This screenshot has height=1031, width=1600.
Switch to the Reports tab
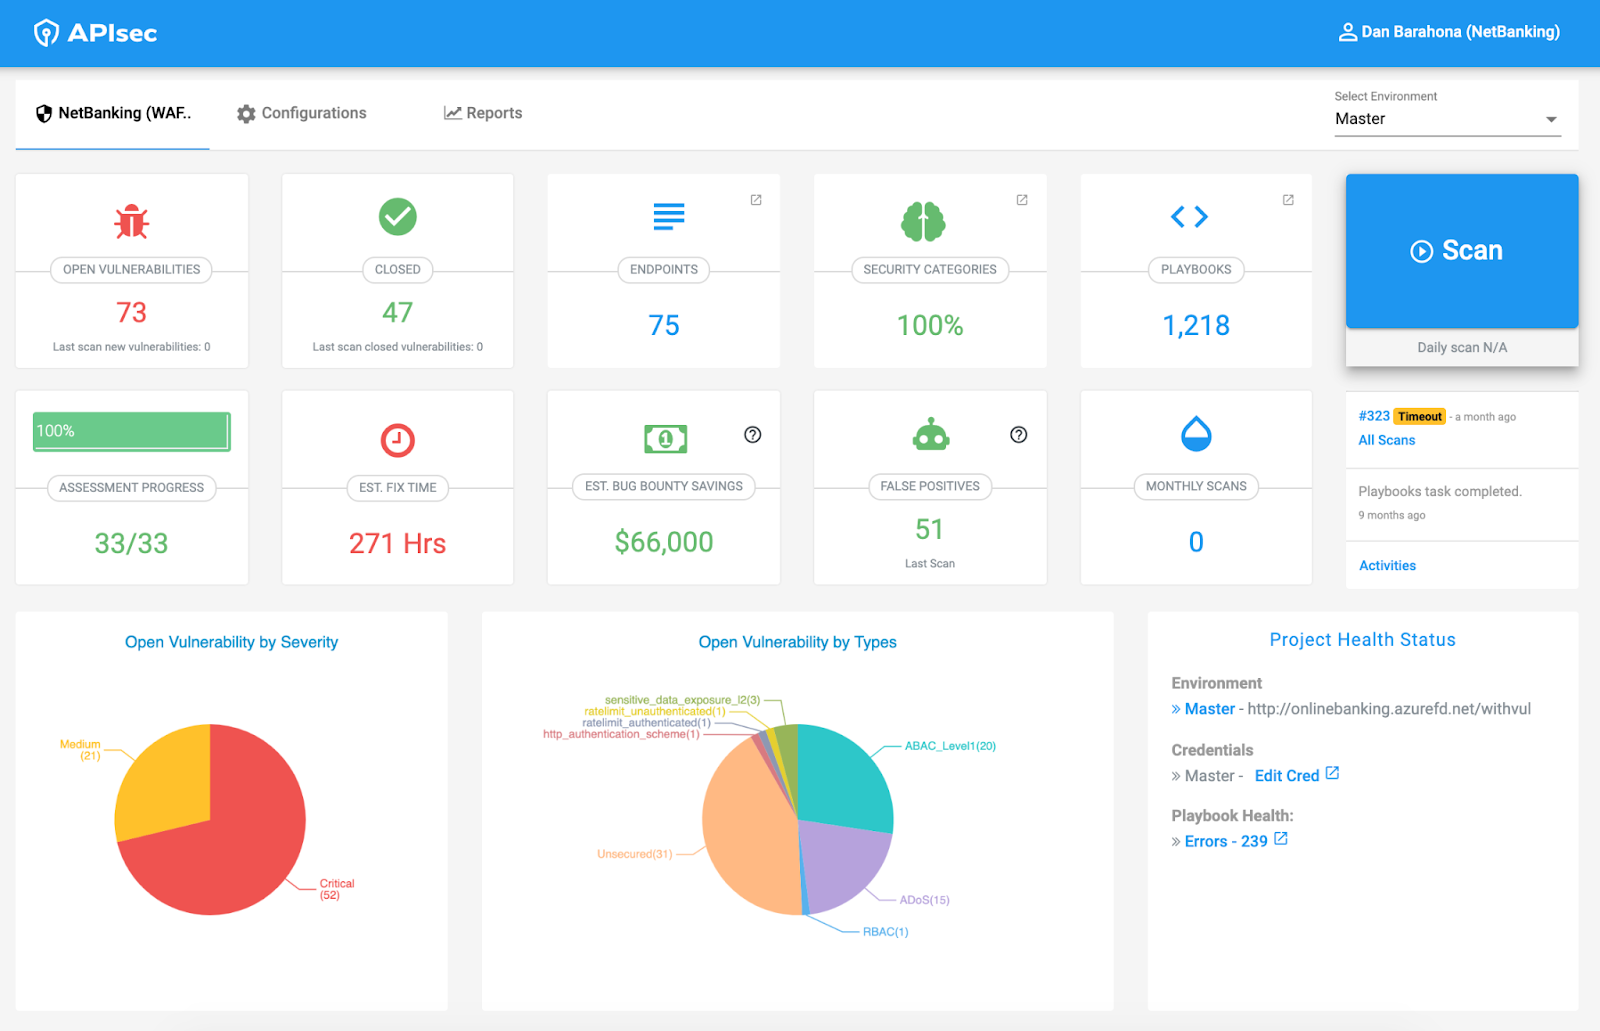tap(483, 113)
